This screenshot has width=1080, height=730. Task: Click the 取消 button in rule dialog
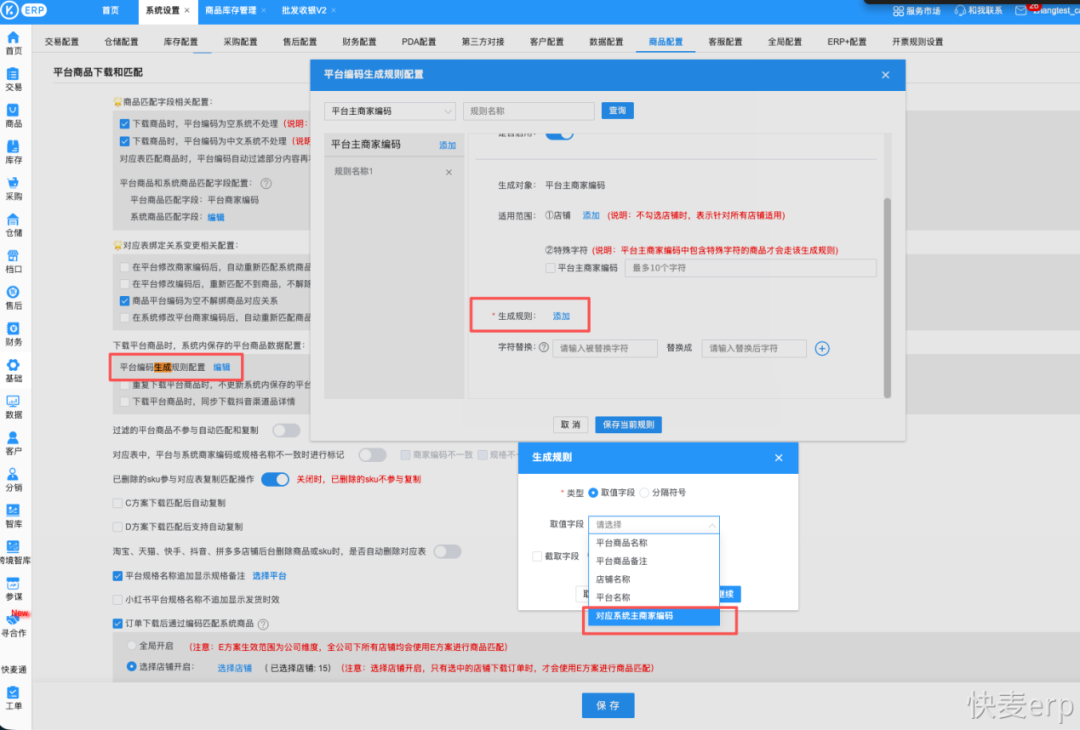click(x=570, y=425)
